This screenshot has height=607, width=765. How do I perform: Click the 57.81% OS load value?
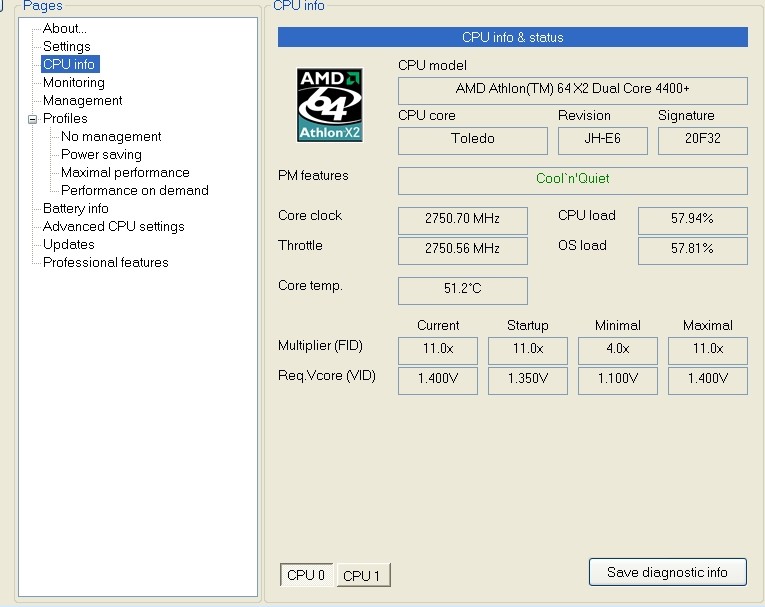tap(692, 251)
